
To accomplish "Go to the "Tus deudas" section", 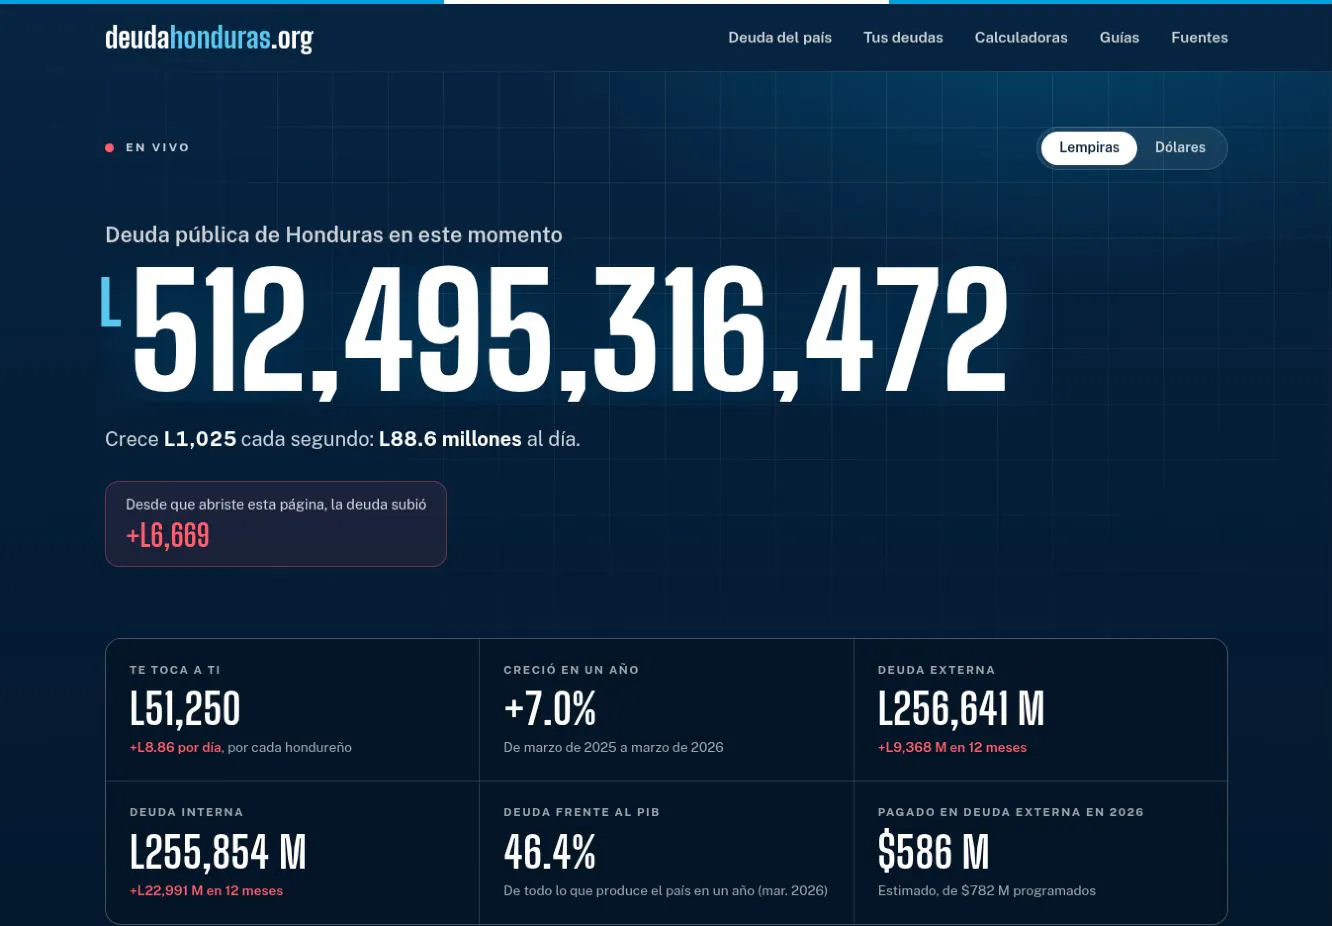I will 903,38.
